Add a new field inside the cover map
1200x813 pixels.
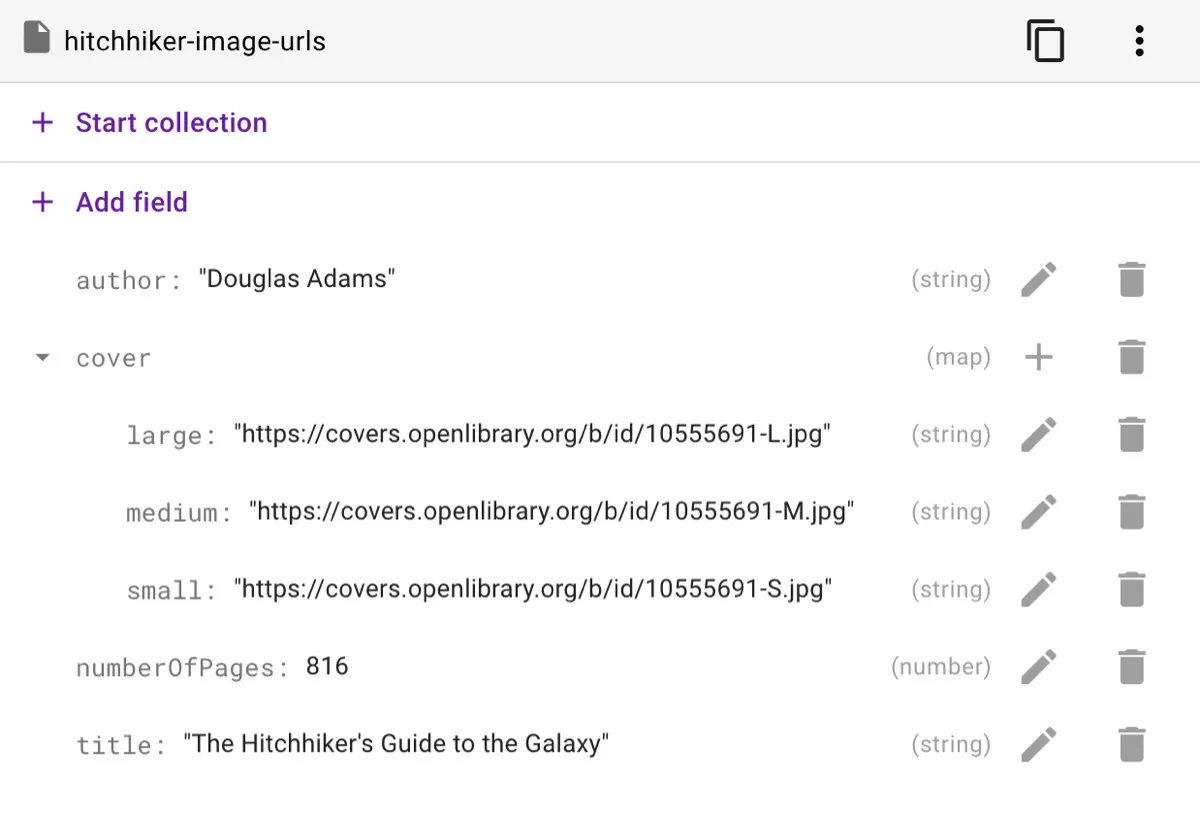click(1039, 356)
